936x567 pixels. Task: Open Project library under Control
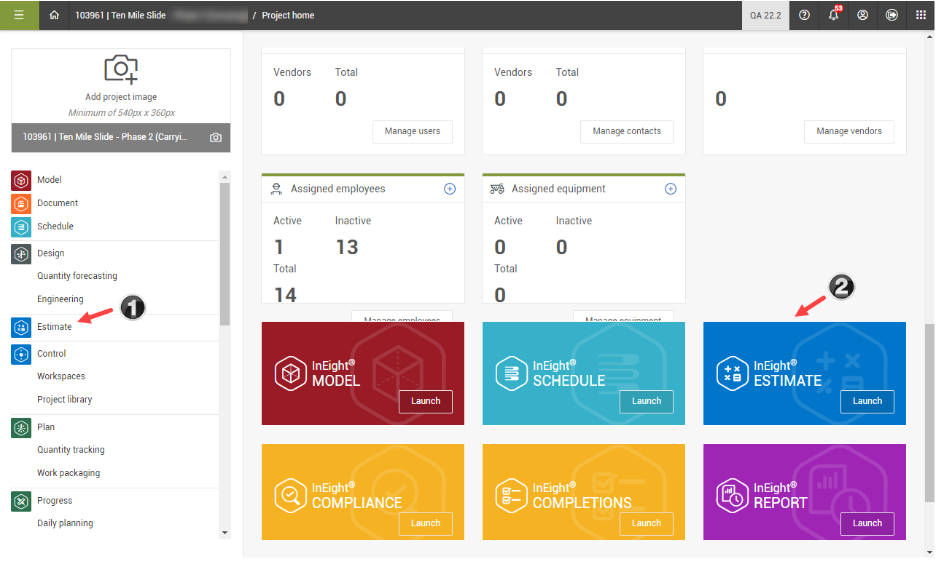pos(64,399)
